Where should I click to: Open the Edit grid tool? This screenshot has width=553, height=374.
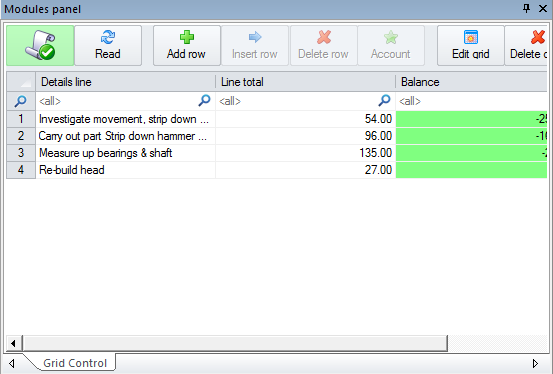pos(470,46)
